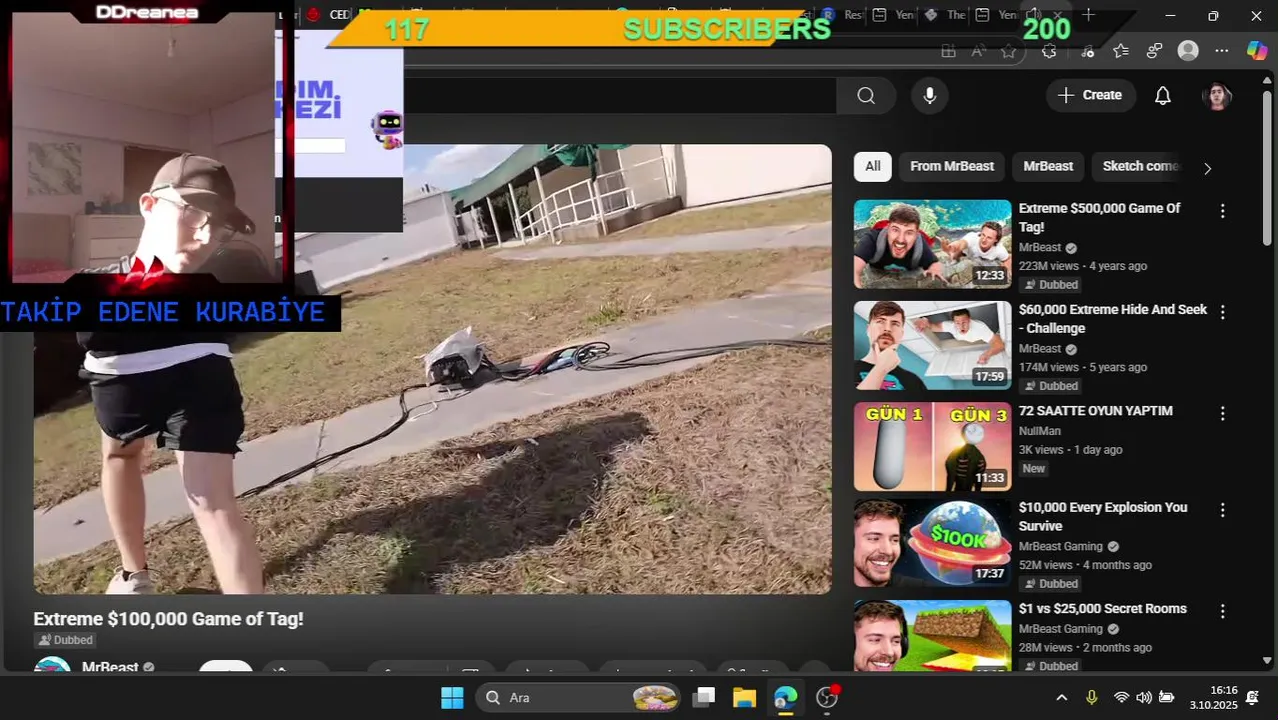The image size is (1278, 720).
Task: Click the YouTube Create button
Action: point(1091,95)
